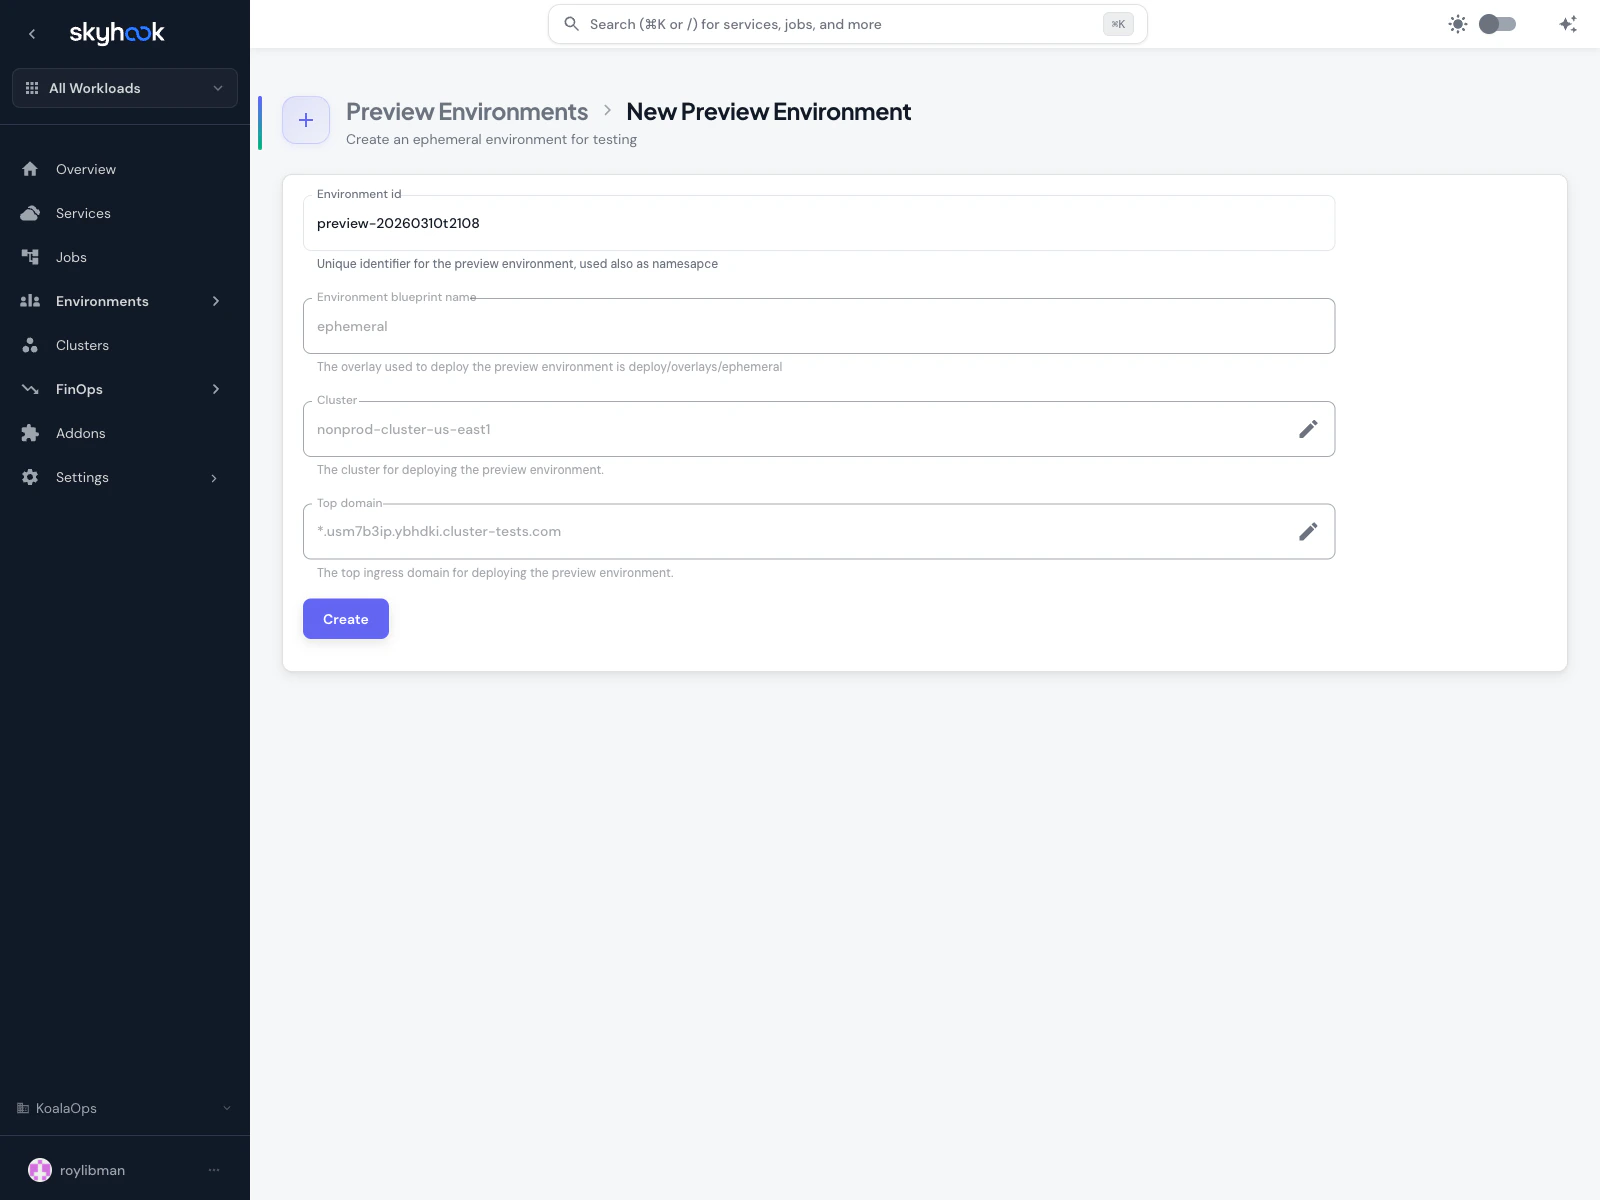Edit the Top domain via pencil icon
The image size is (1600, 1200).
coord(1307,531)
